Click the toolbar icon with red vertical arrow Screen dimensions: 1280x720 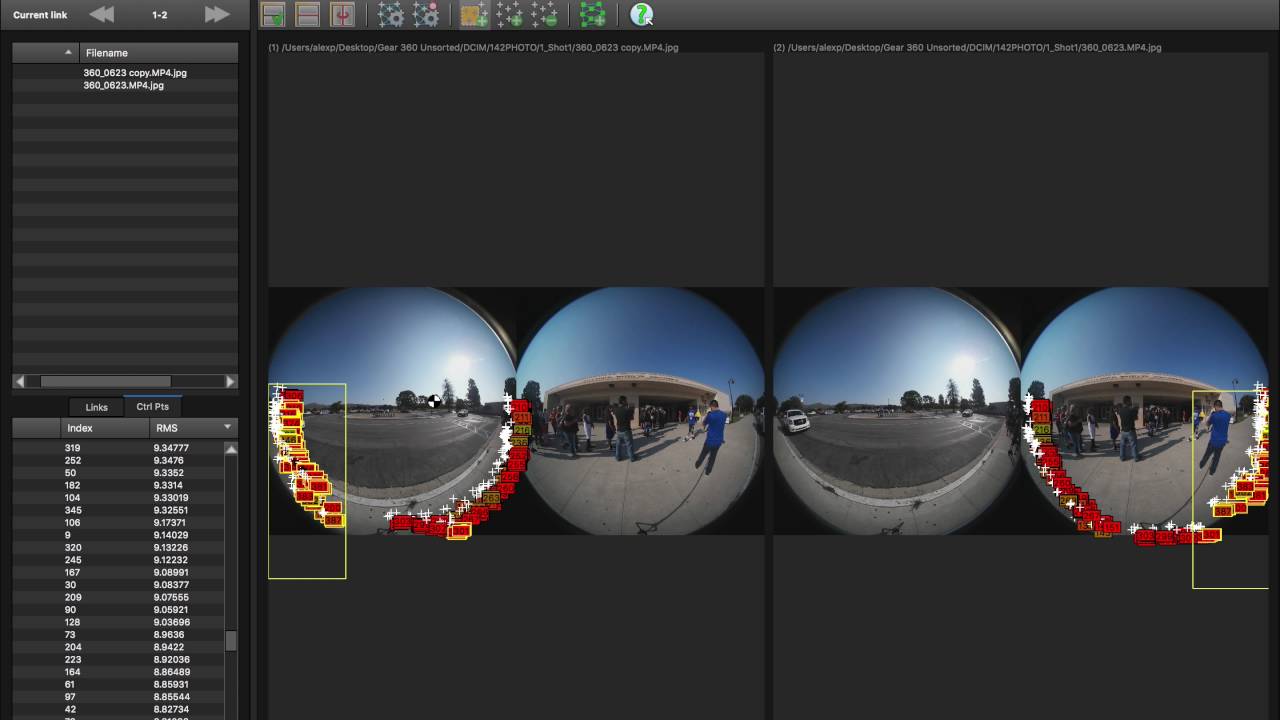(x=342, y=15)
